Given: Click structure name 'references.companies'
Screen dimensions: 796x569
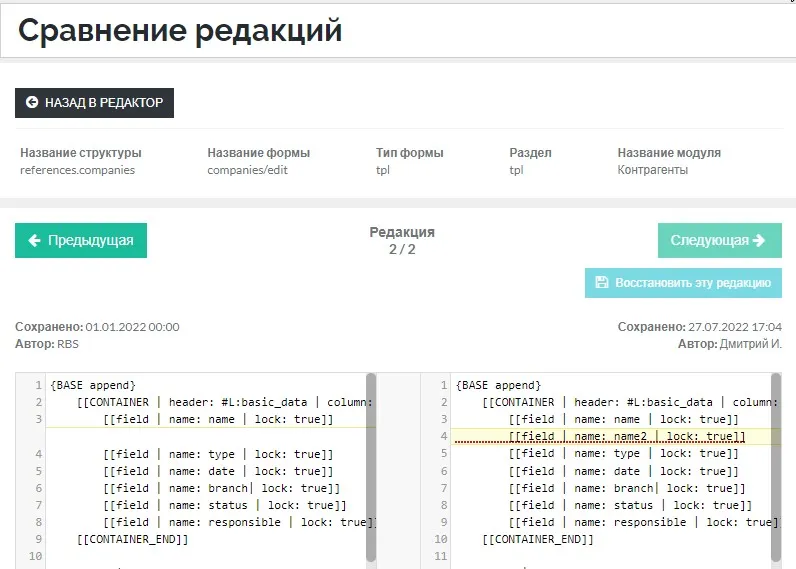Looking at the screenshot, I should pos(77,170).
